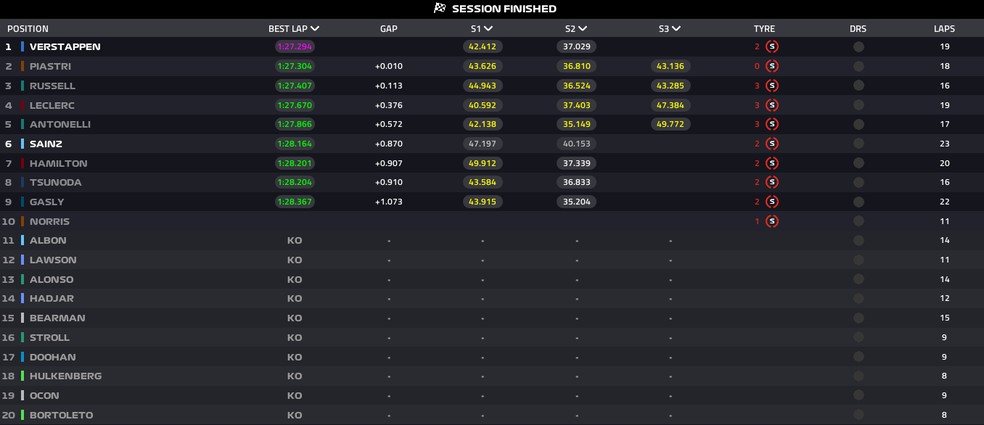Select driver Tsunoda row name
The image size is (984, 425).
pyautogui.click(x=56, y=182)
